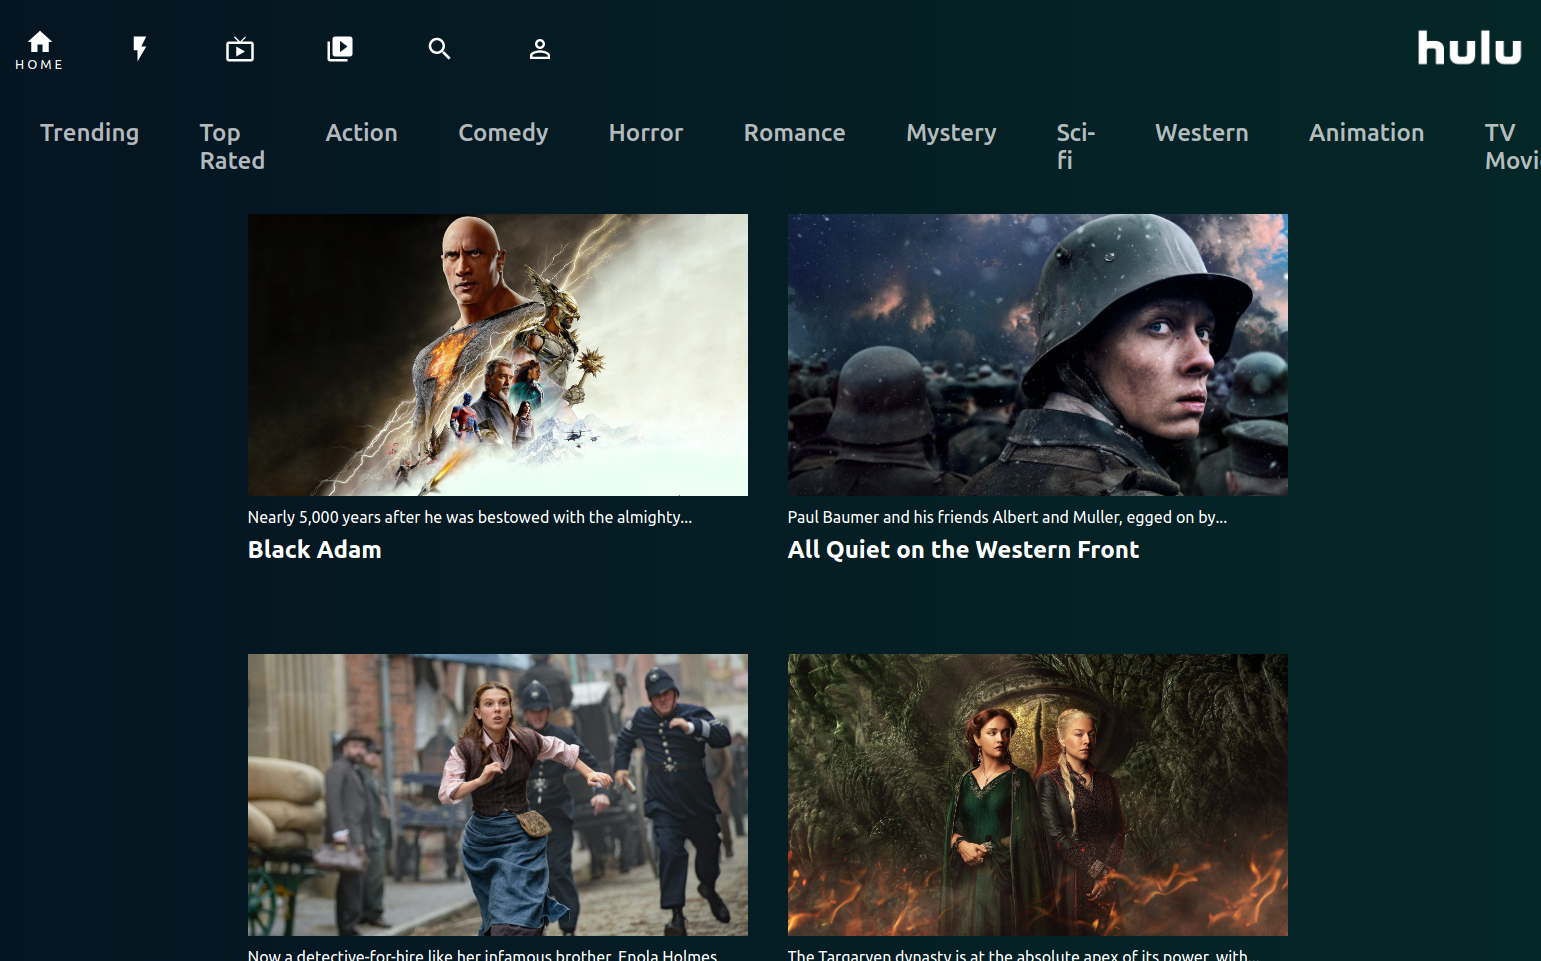Open the Targaryen dragon poster thumbnail

(1038, 795)
